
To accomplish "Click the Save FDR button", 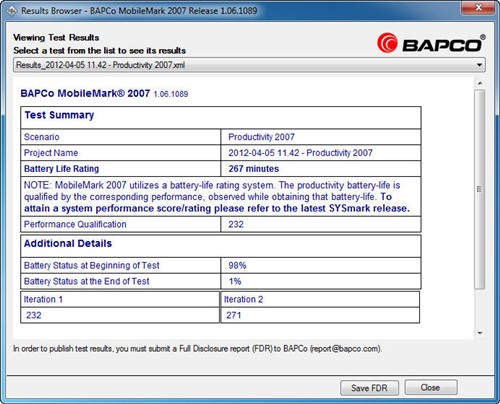I will [369, 388].
